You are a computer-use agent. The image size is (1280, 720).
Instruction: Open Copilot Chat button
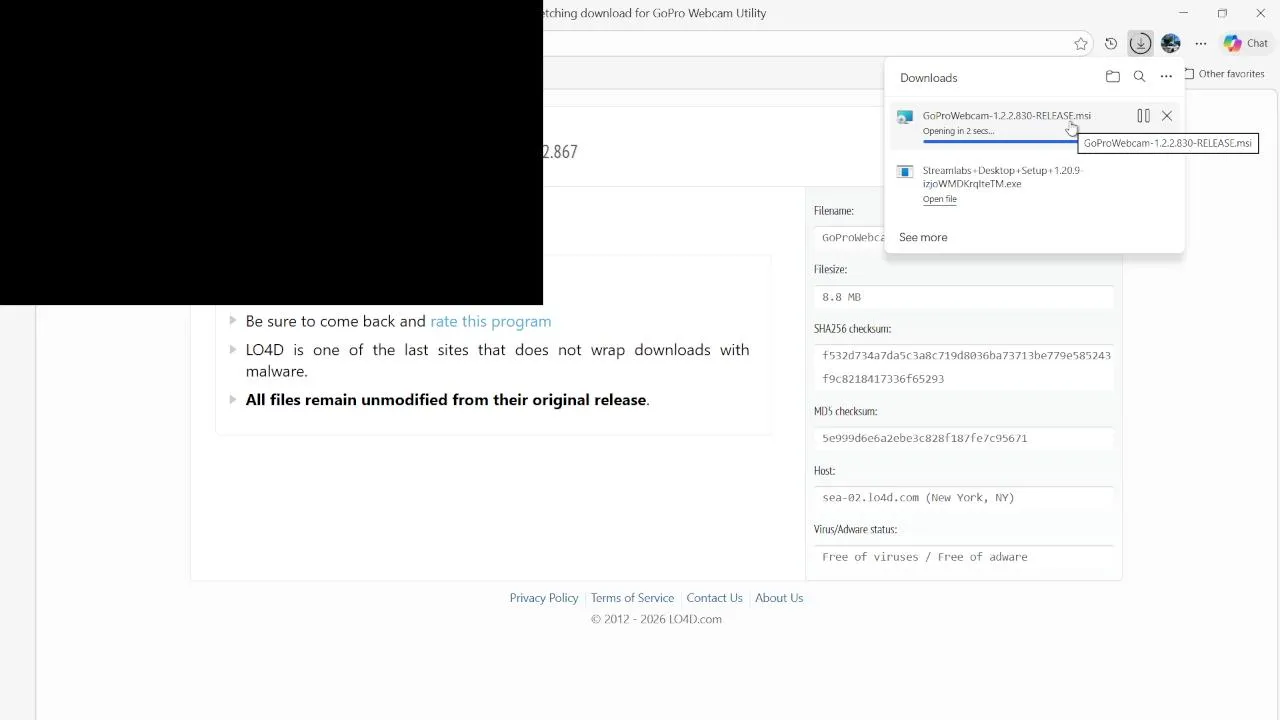click(x=1246, y=43)
